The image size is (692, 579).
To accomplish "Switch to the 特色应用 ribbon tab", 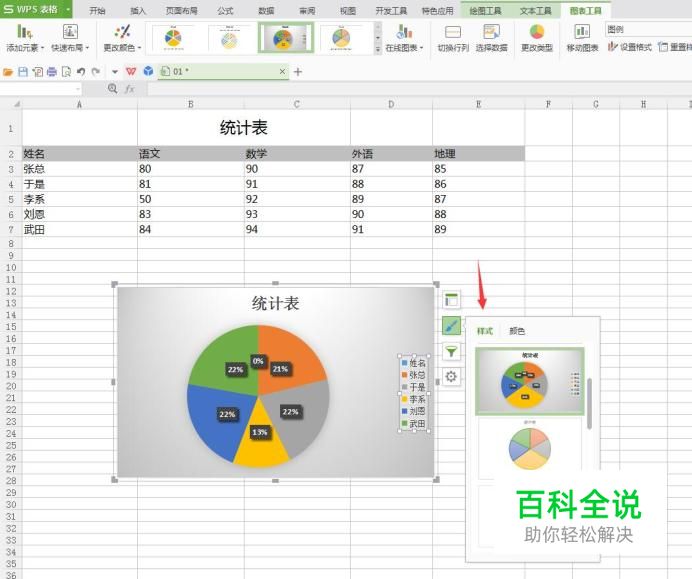I will tap(437, 11).
